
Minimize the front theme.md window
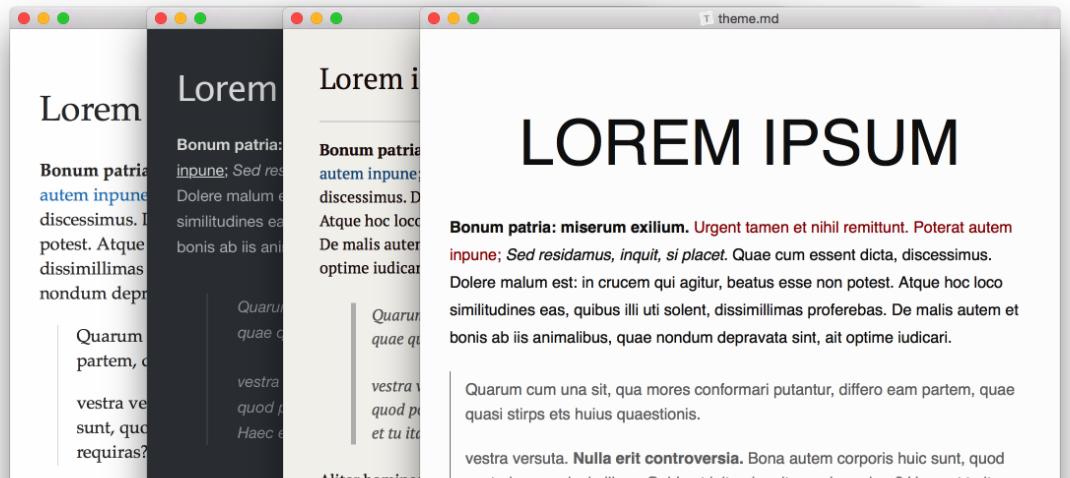(453, 18)
